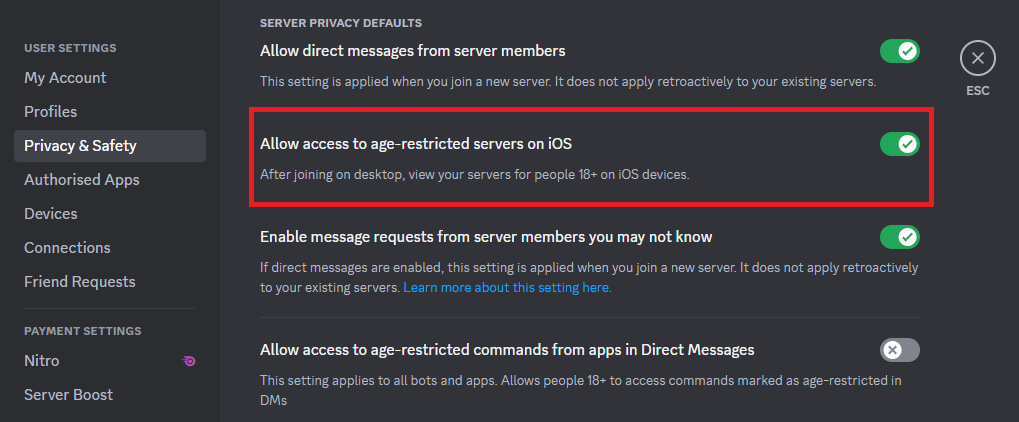Viewport: 1019px width, 422px height.
Task: Click the ESC label under the close button
Action: [977, 90]
